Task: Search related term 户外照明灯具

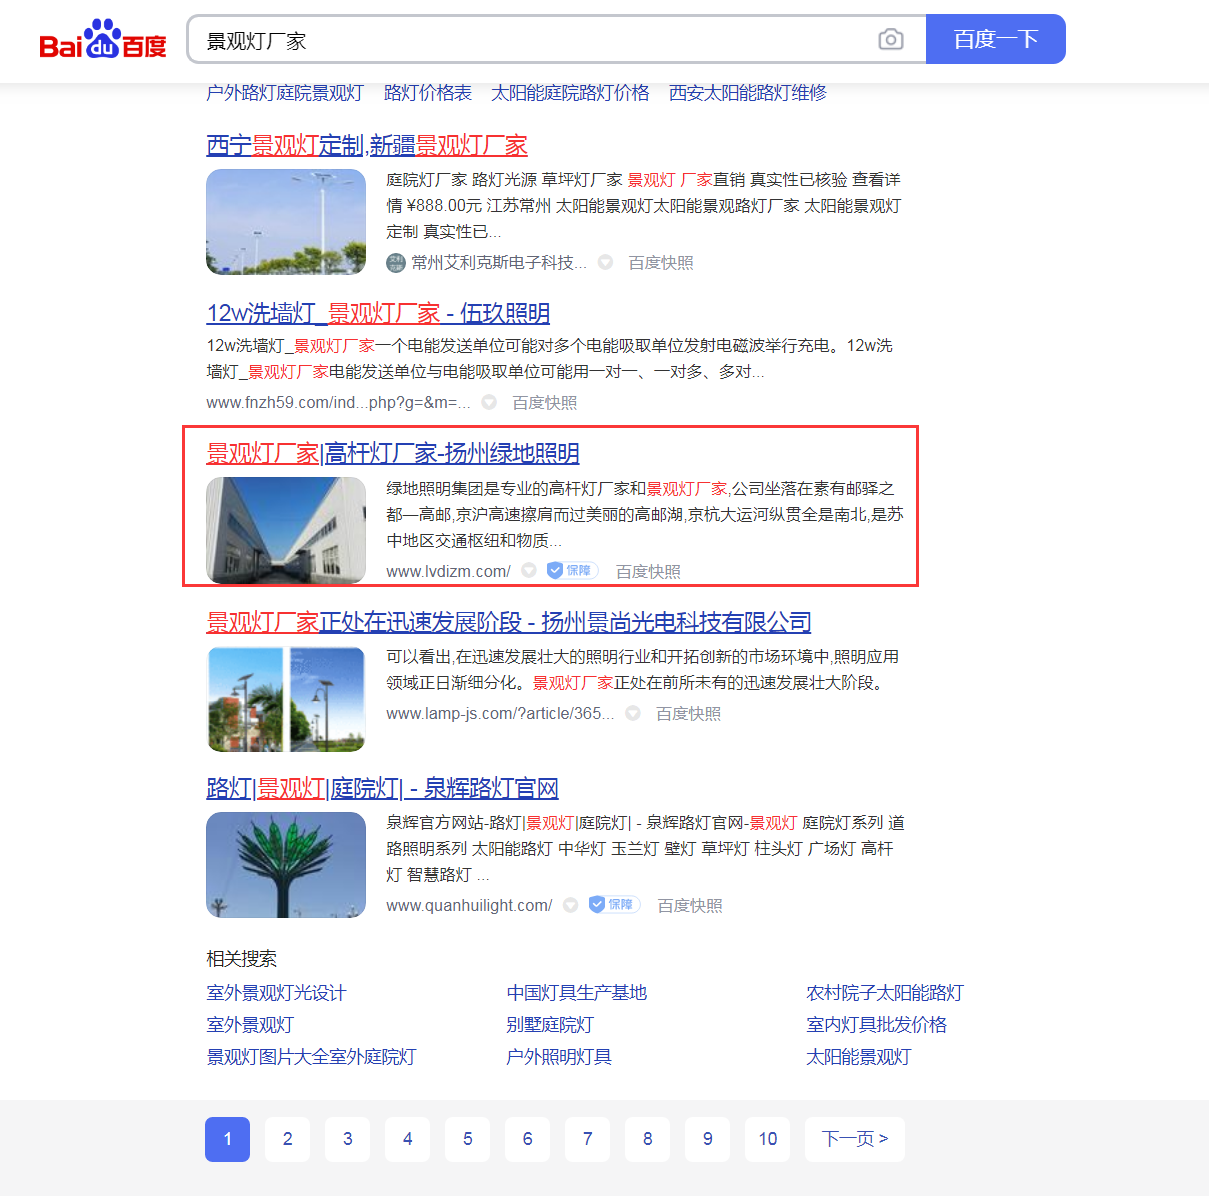Action: coord(559,1057)
